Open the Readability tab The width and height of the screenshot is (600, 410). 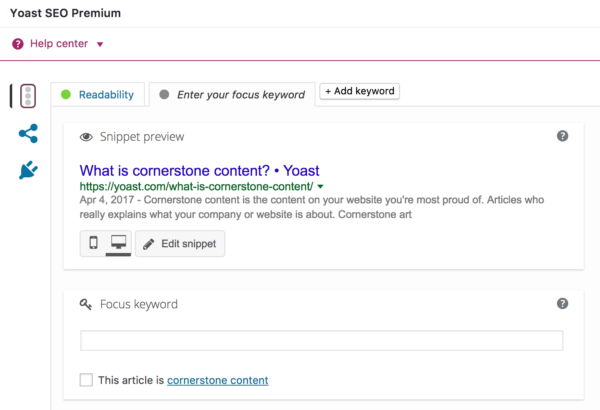[98, 95]
